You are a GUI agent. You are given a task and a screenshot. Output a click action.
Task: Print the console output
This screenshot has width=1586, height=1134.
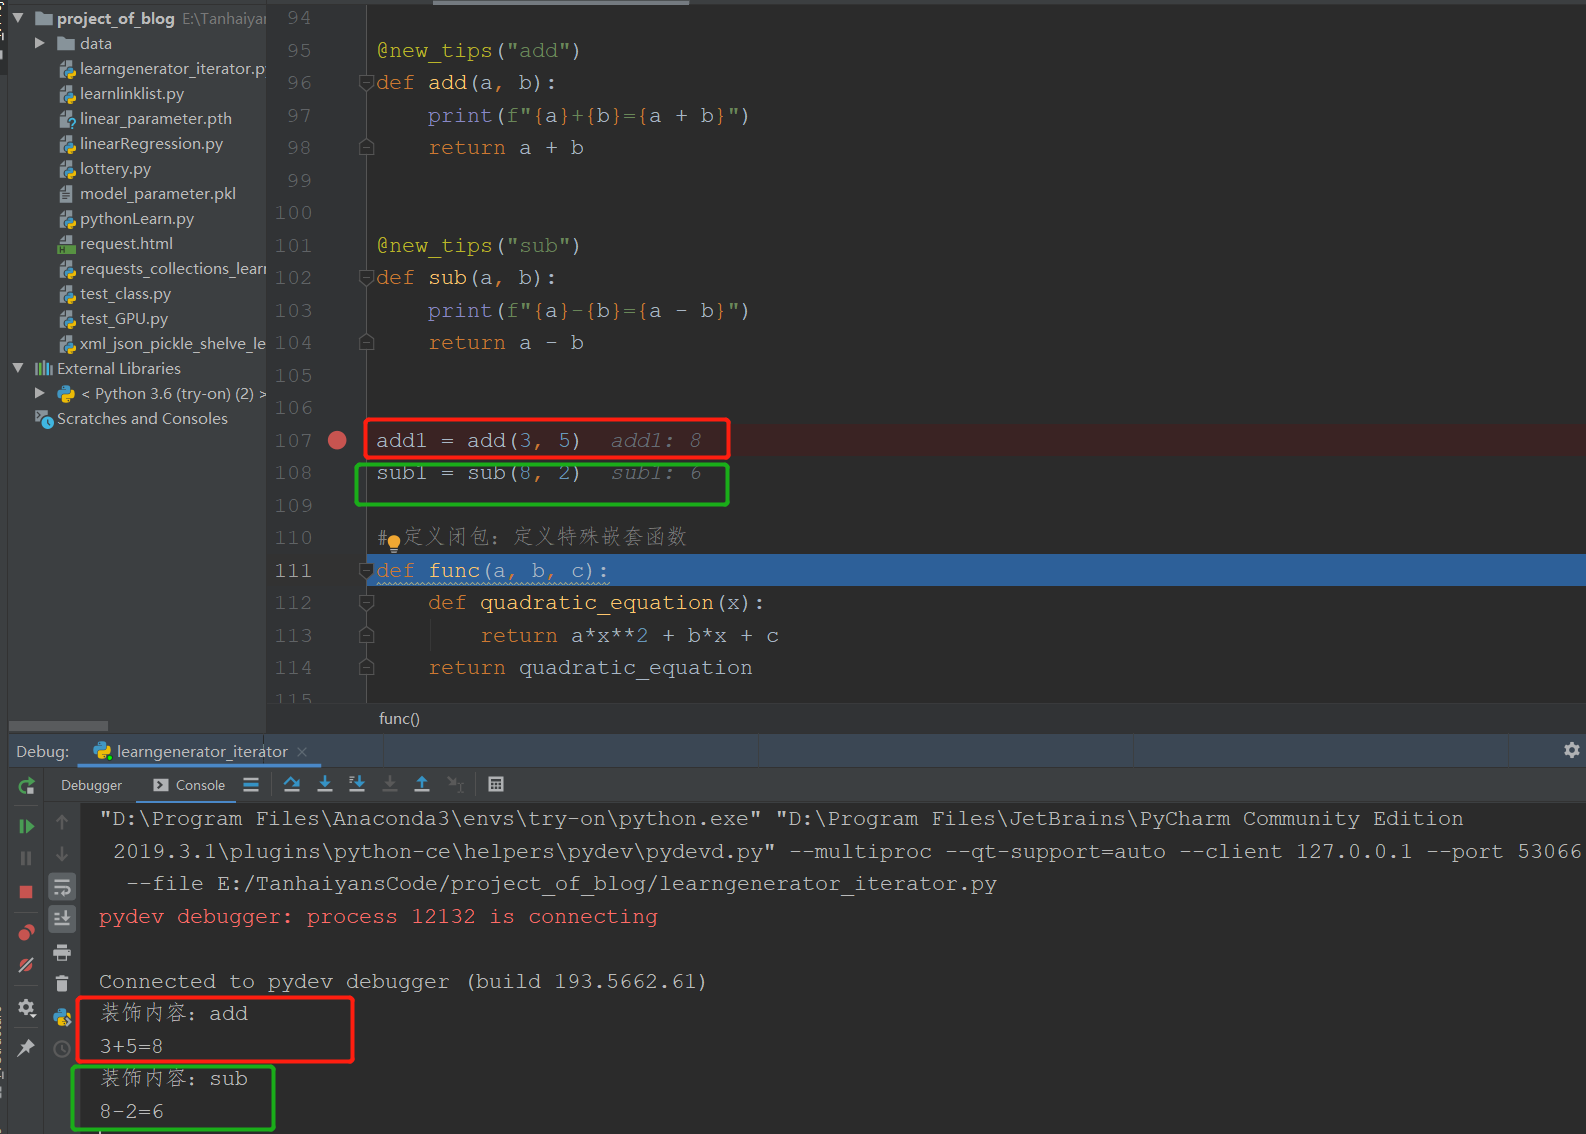62,951
